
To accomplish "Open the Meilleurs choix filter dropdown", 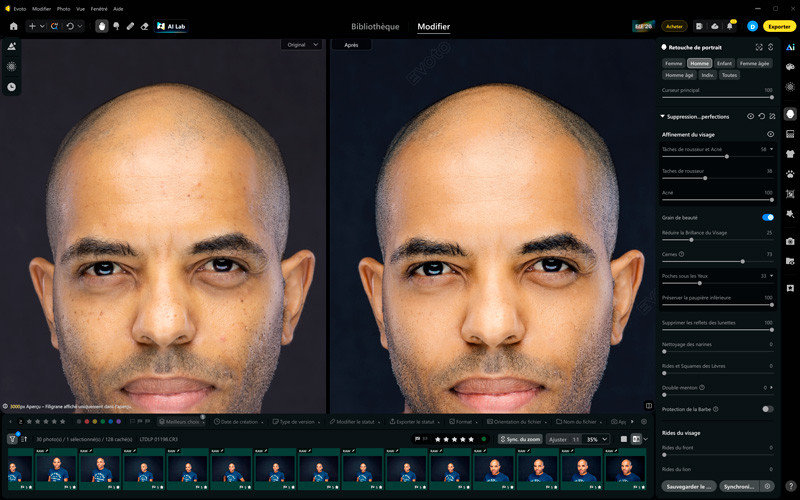I will [182, 422].
